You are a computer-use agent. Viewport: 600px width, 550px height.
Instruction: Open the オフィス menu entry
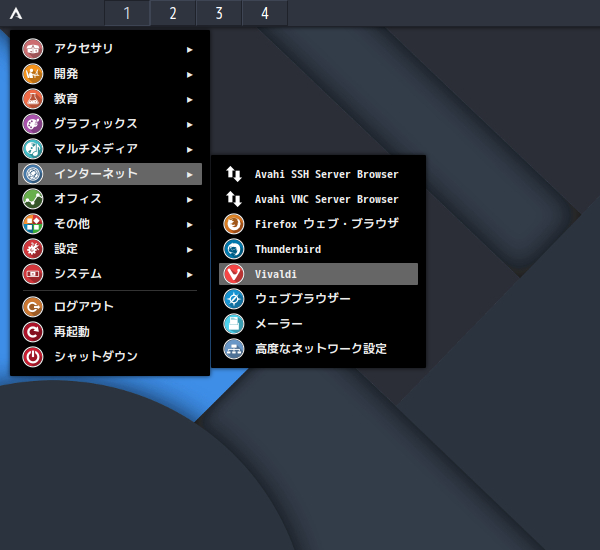[110, 199]
